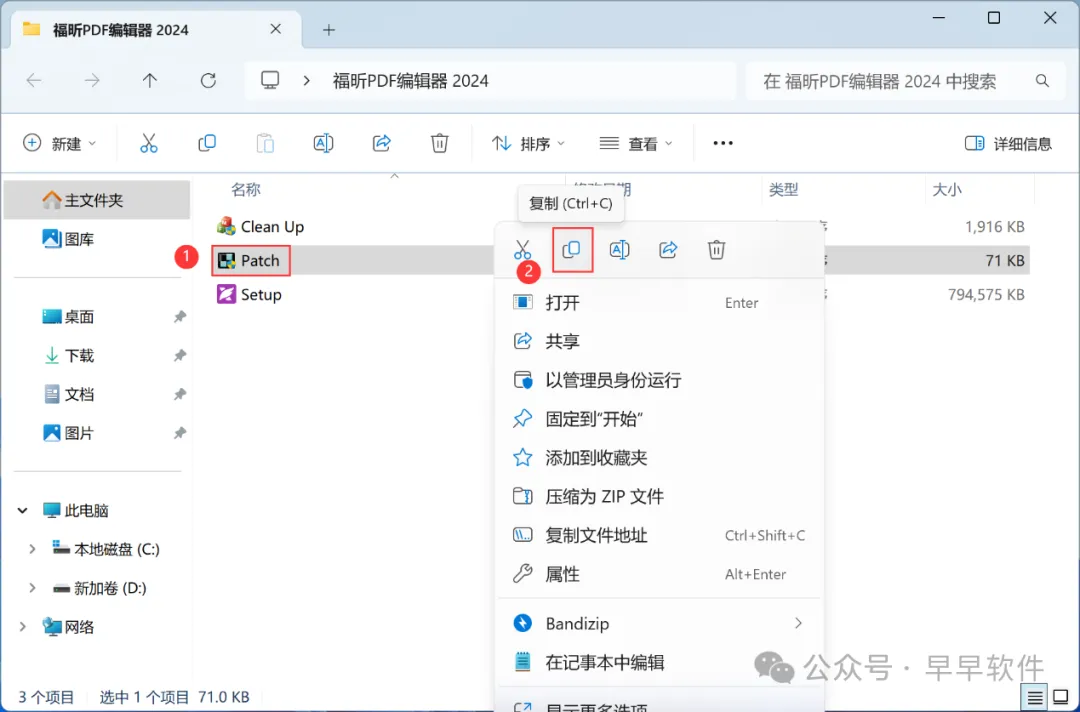Click Share icon in context menu top row
The image size is (1080, 712).
click(668, 249)
